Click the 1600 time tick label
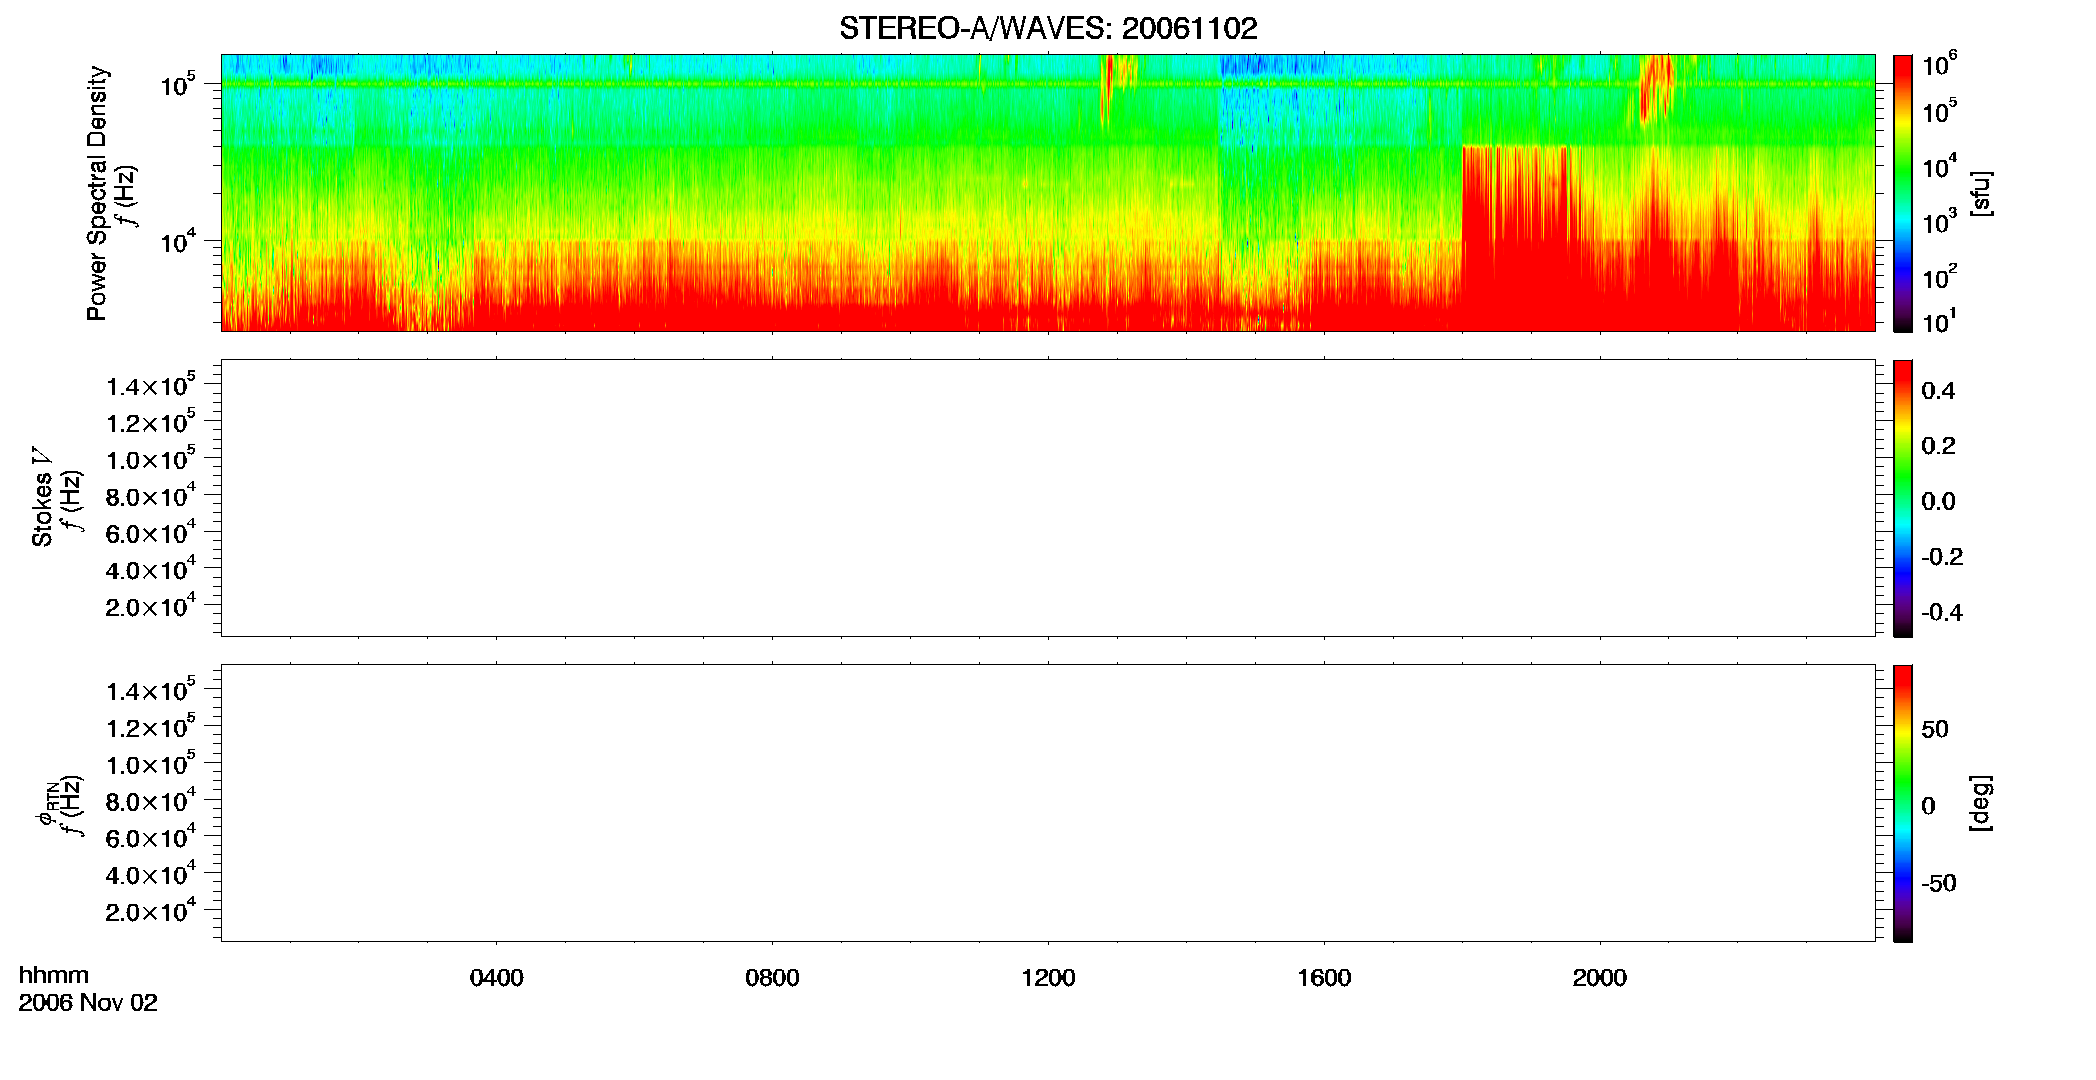2096x1080 pixels. click(1324, 978)
